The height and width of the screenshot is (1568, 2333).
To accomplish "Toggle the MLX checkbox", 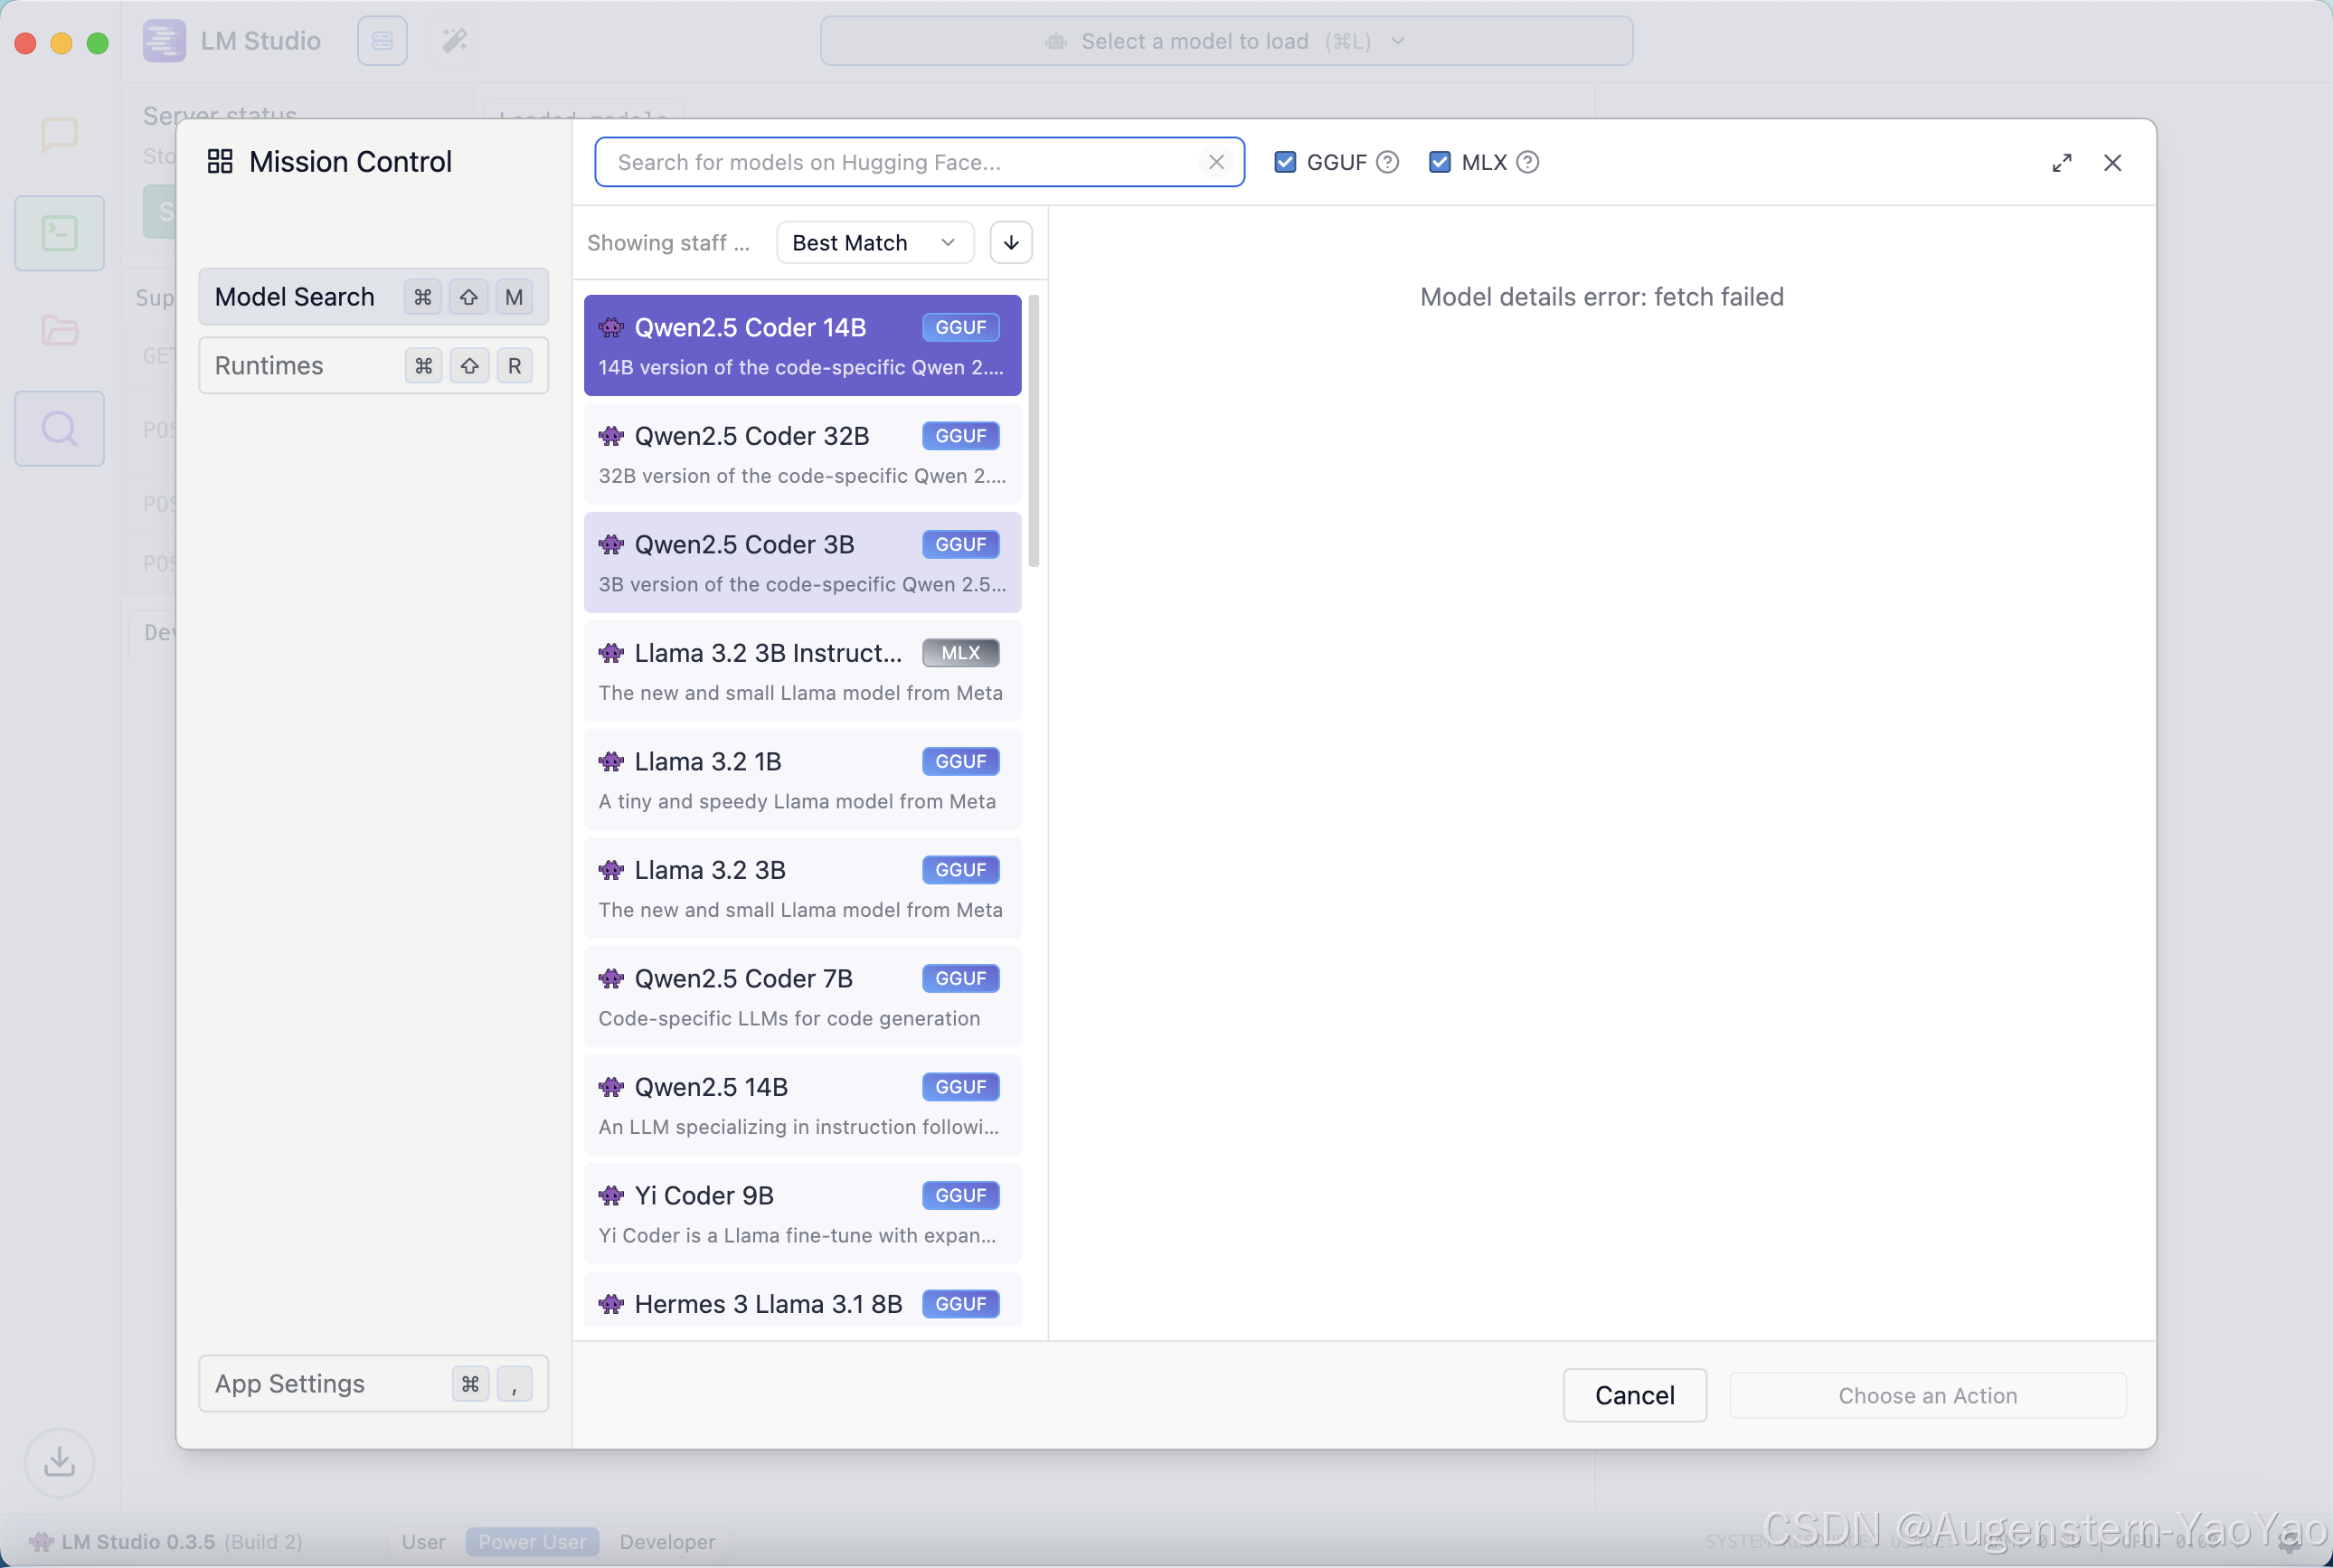I will click(x=1439, y=162).
